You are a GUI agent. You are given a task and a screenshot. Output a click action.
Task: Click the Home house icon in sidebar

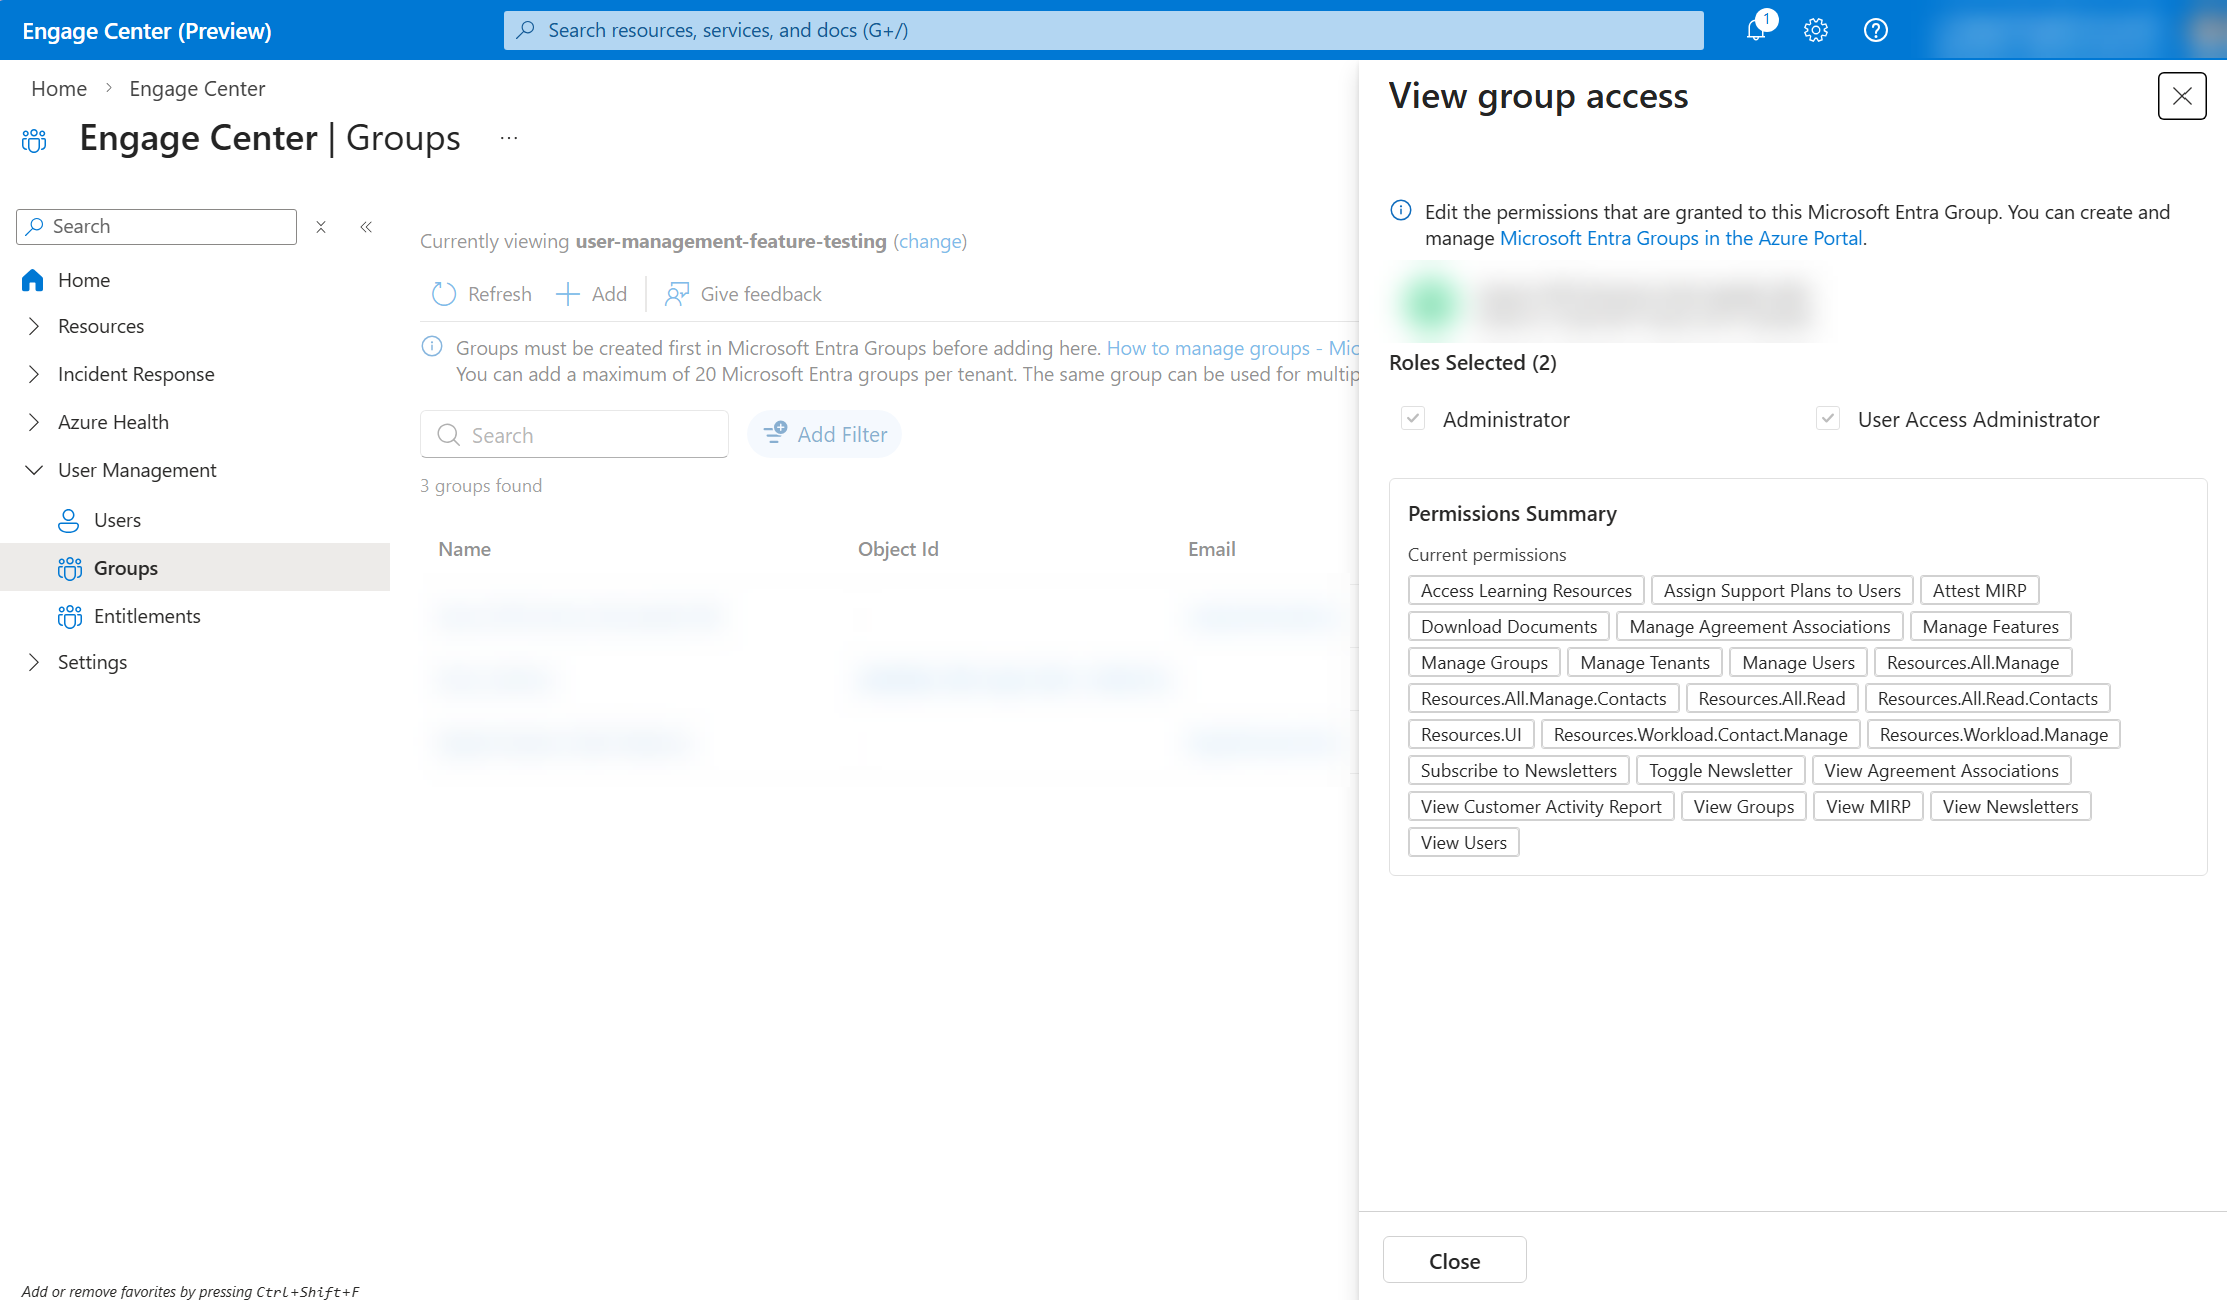33,280
